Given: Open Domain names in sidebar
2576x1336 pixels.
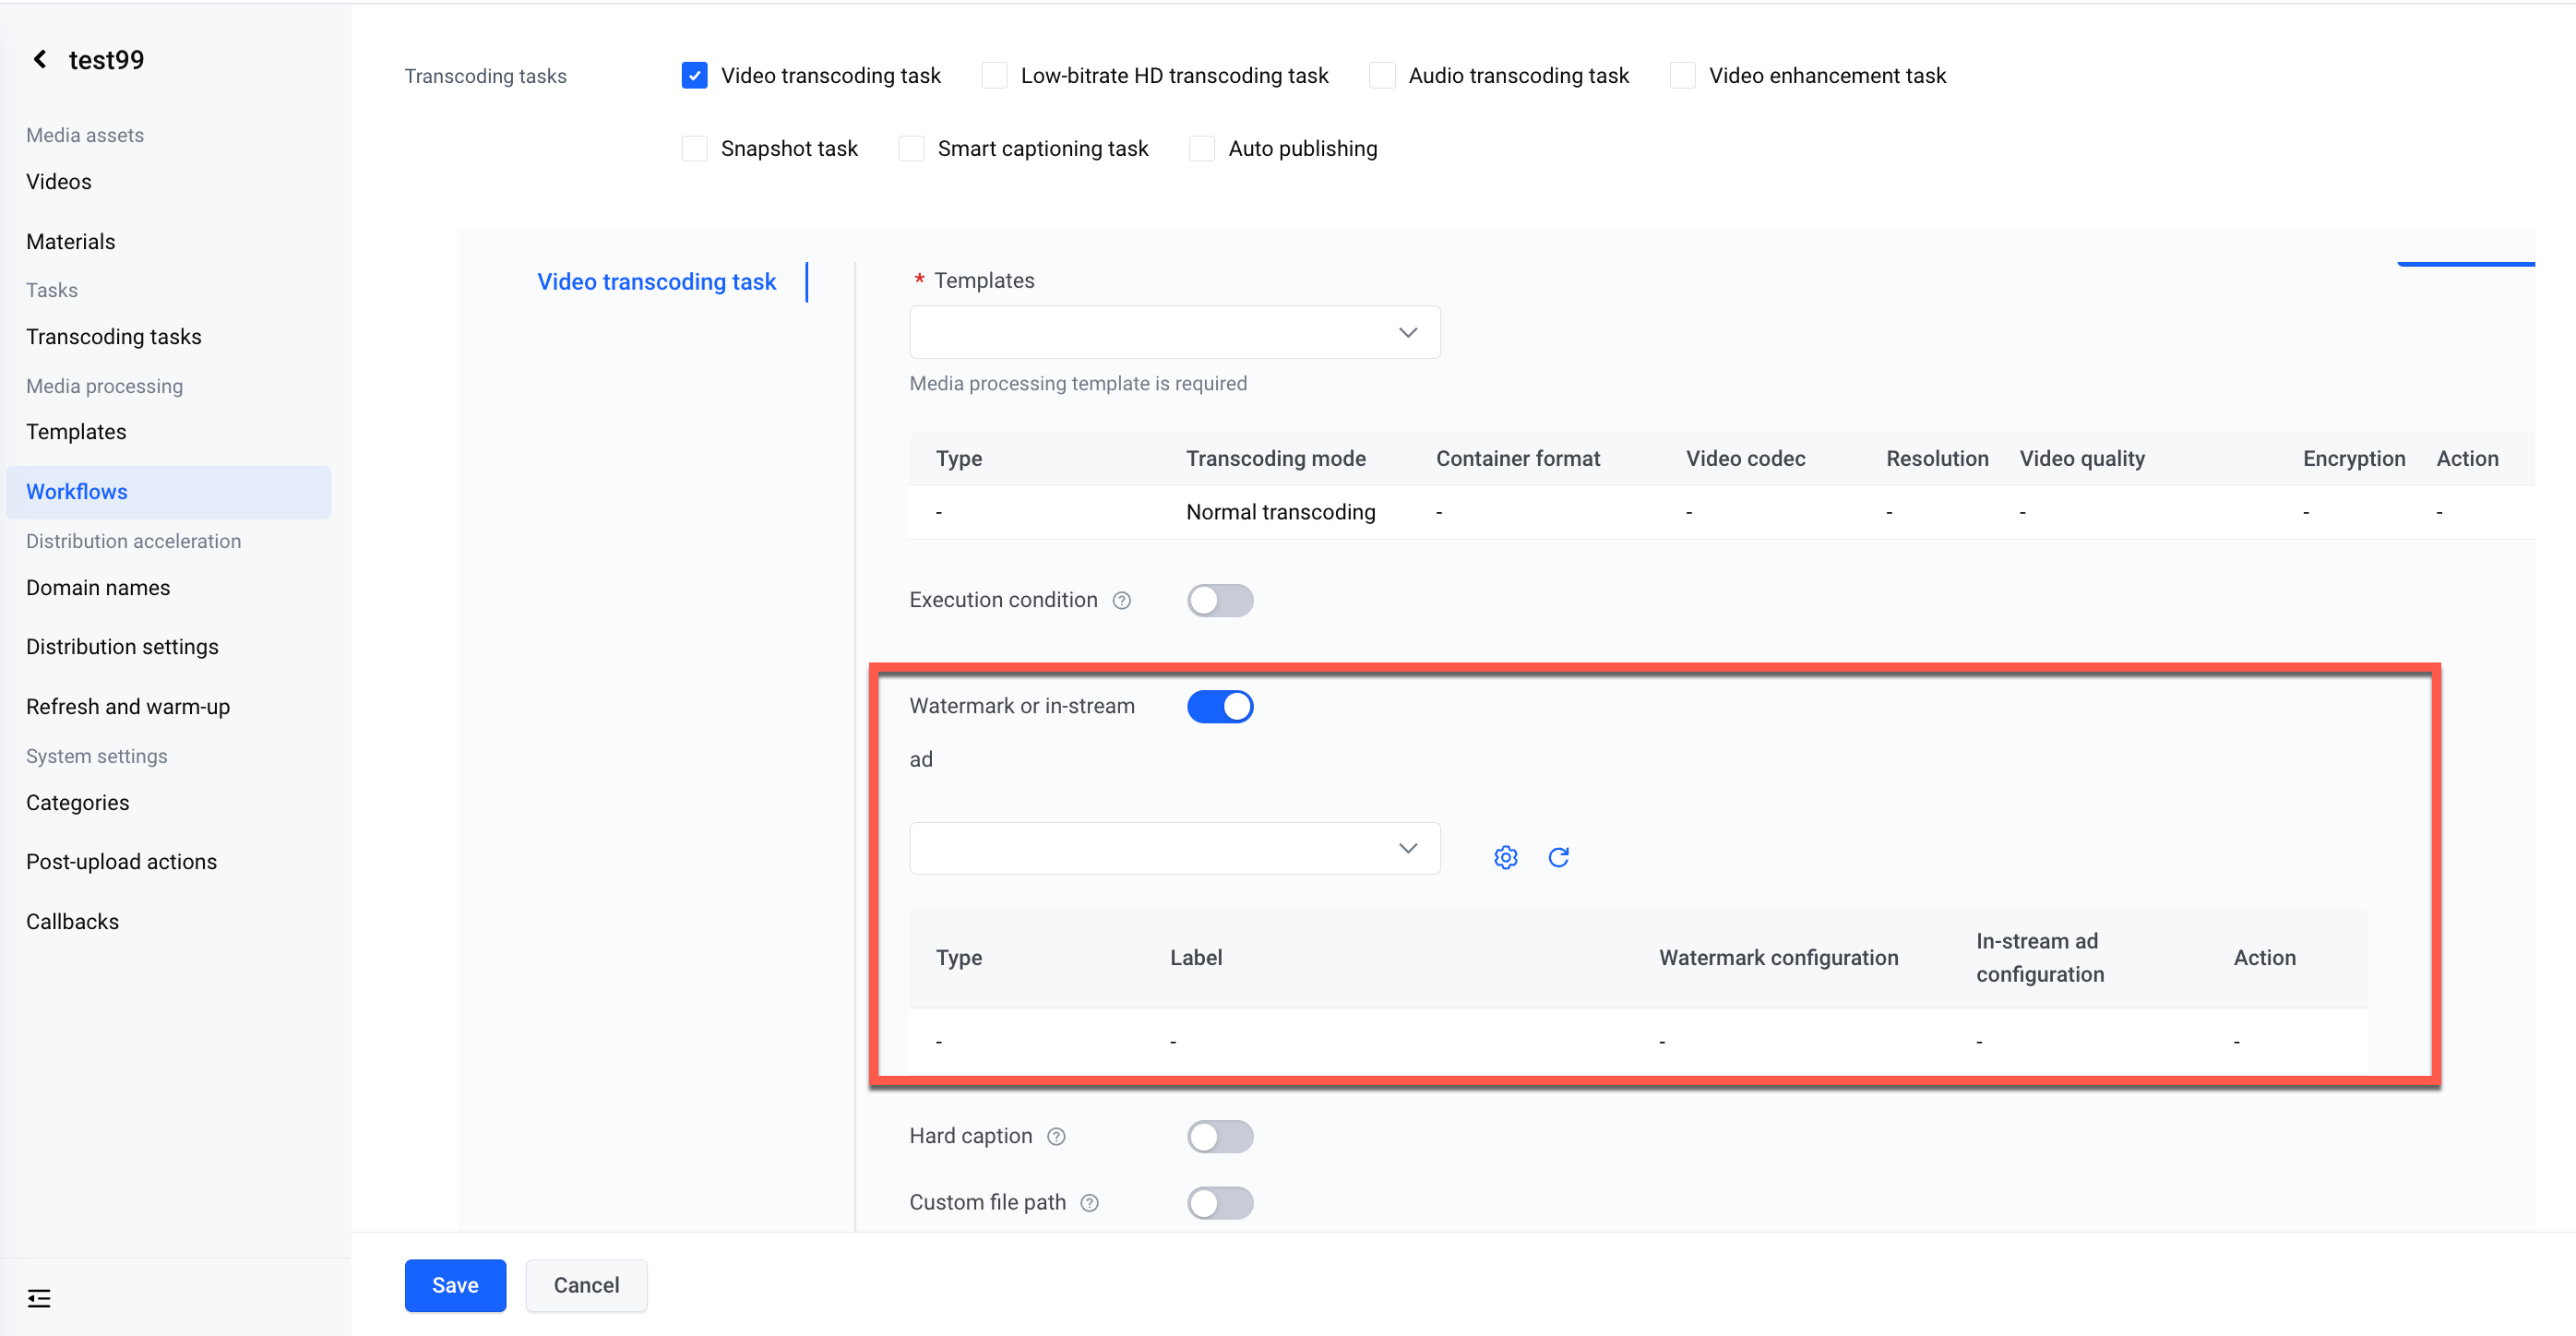Looking at the screenshot, I should [98, 588].
